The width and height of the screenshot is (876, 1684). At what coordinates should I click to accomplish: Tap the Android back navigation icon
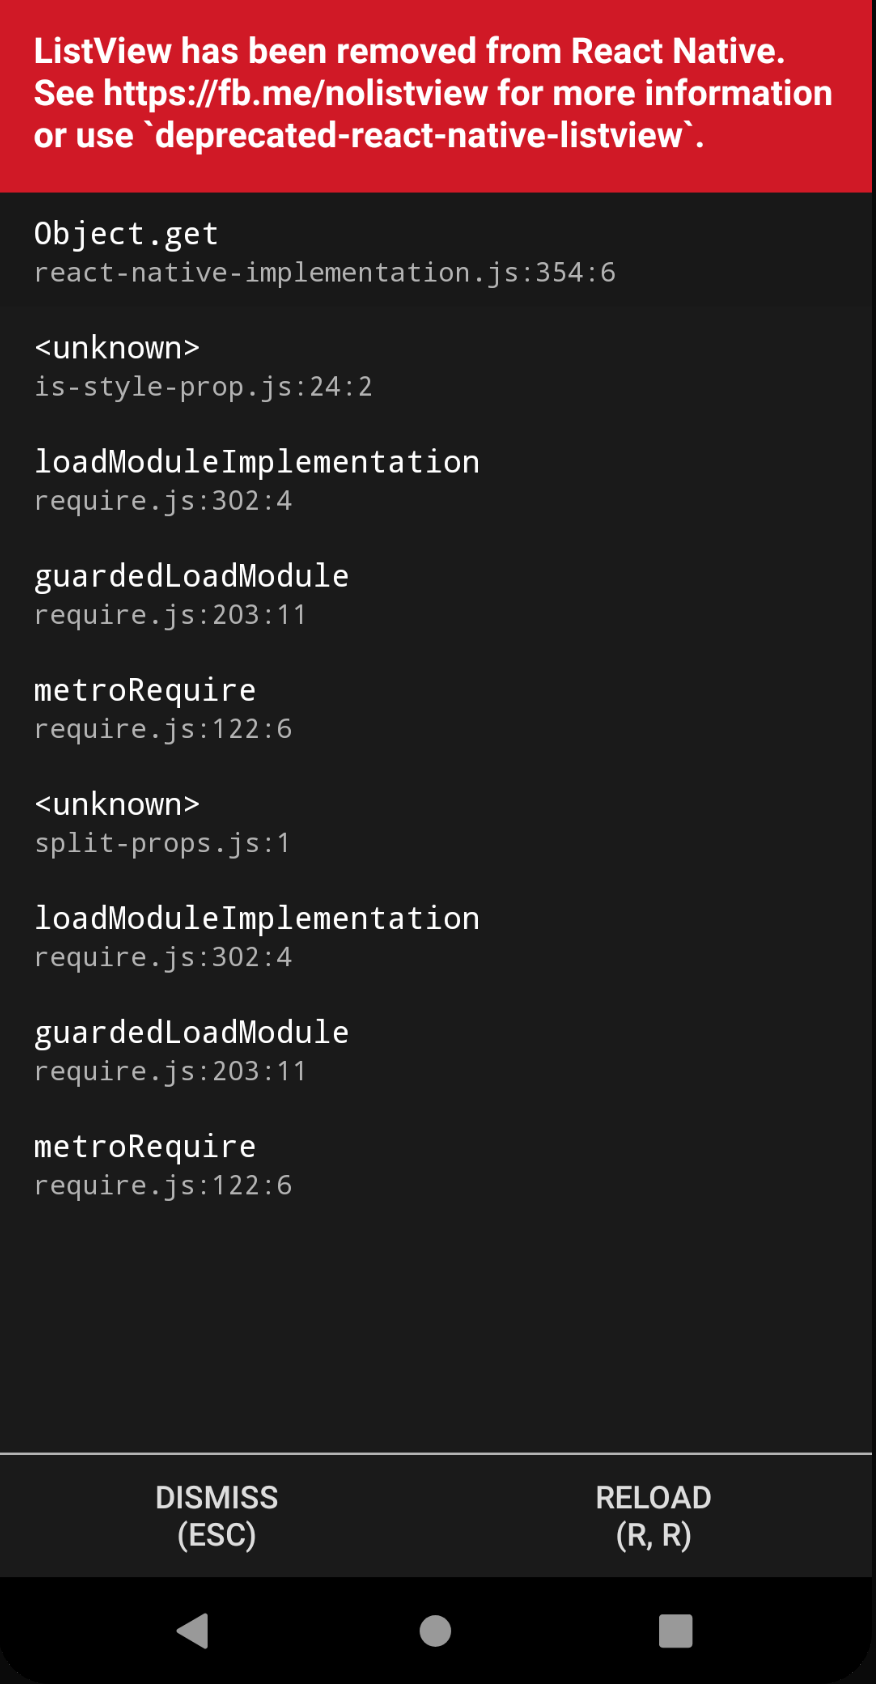tap(192, 1630)
